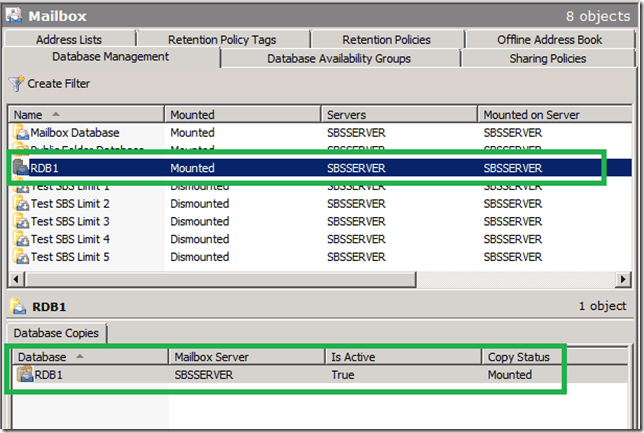Screen dimensions: 644x433
Task: Click the Mailbox Database icon
Action: (22, 132)
